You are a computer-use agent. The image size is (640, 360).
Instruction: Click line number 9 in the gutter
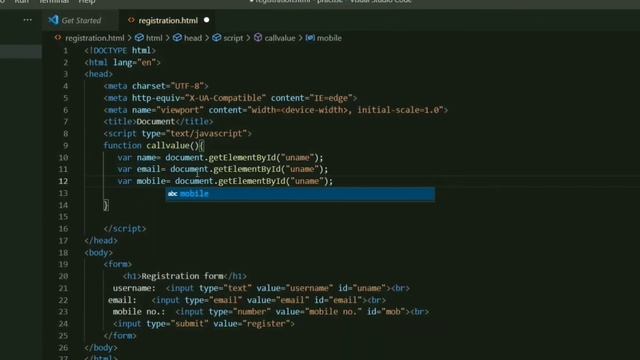point(66,146)
